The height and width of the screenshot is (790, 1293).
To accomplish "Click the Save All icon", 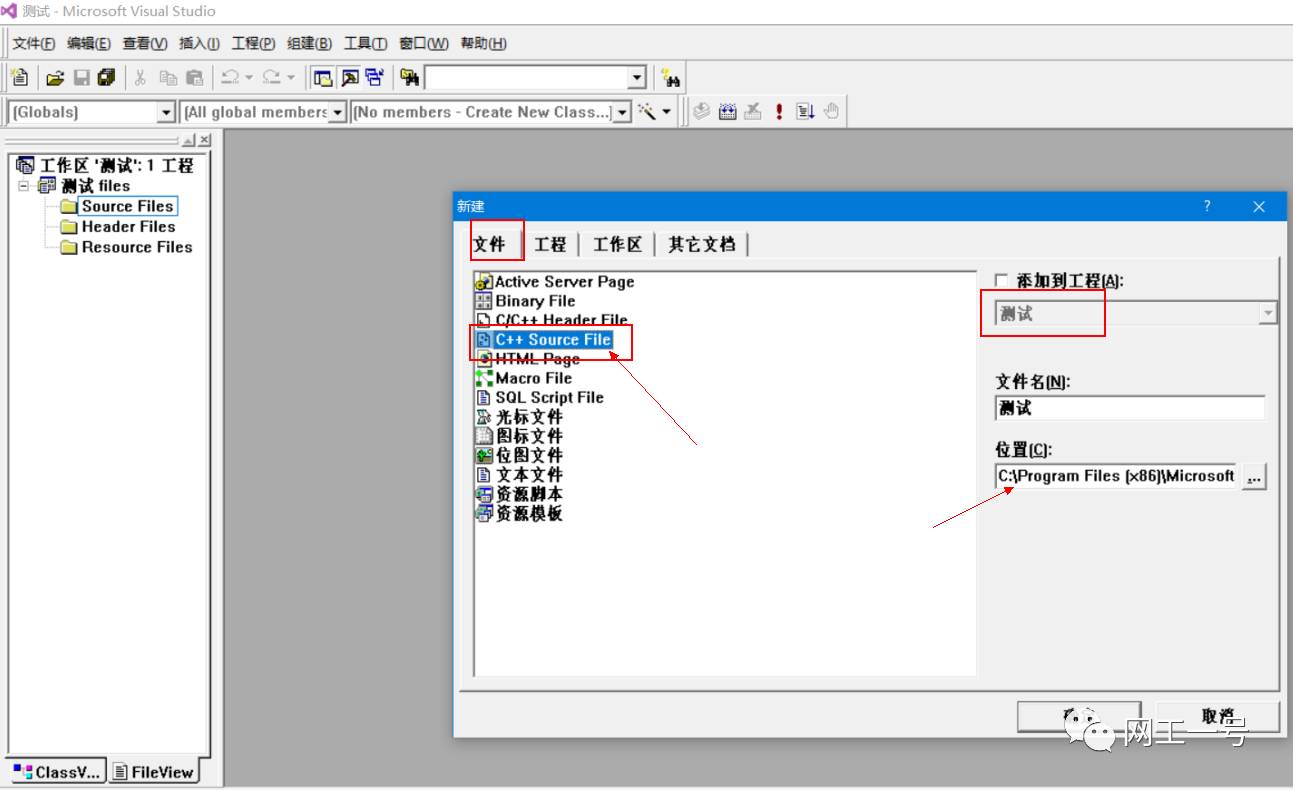I will point(106,77).
